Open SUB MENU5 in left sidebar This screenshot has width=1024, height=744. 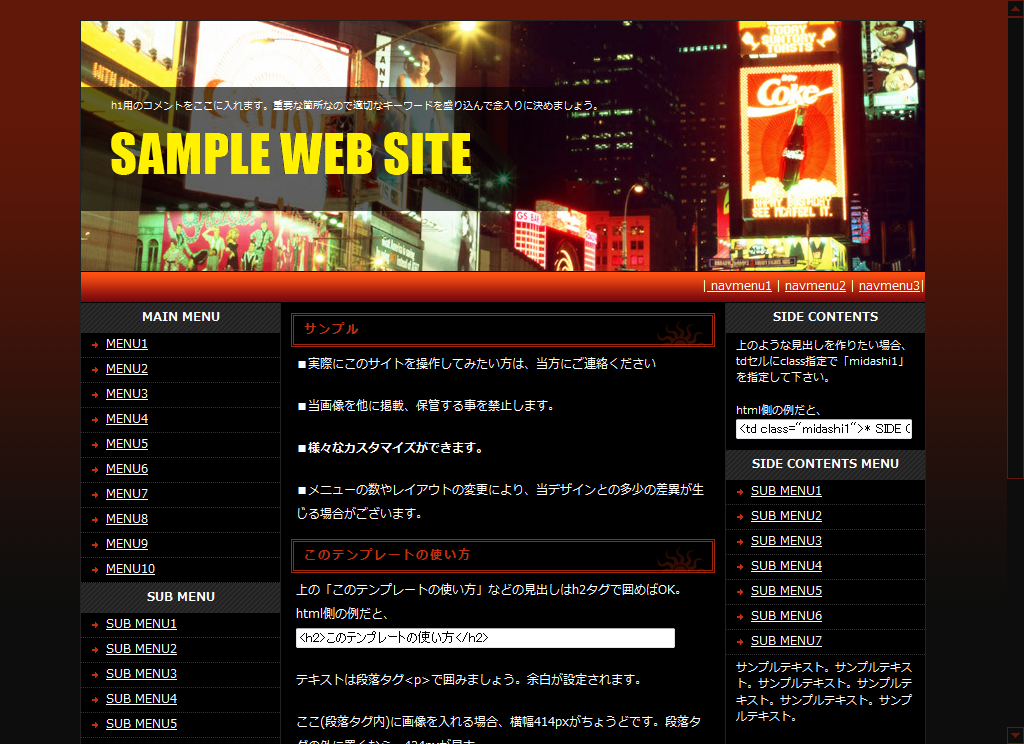141,724
